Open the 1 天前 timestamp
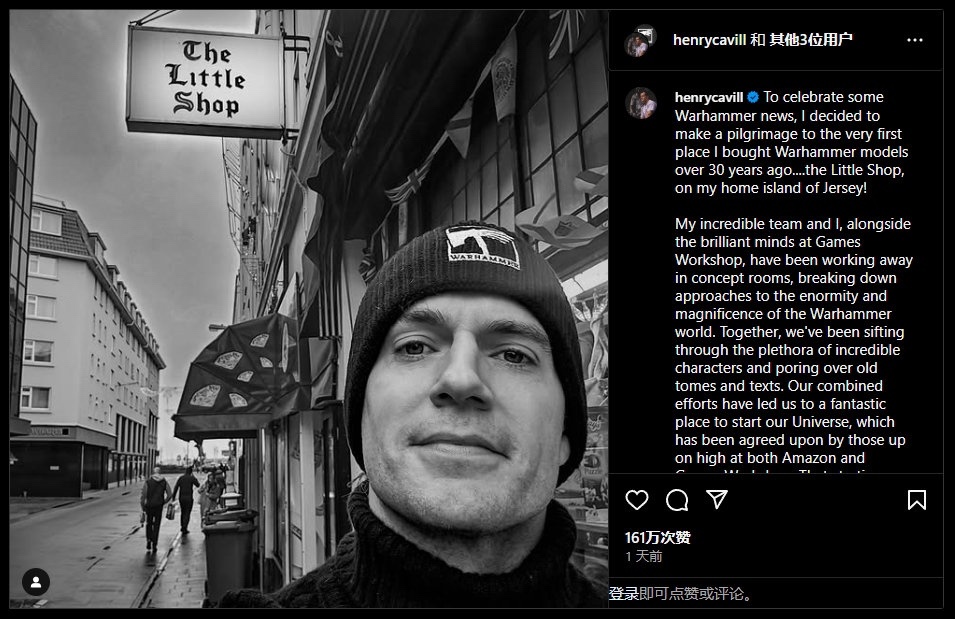Viewport: 955px width, 619px height. (644, 556)
